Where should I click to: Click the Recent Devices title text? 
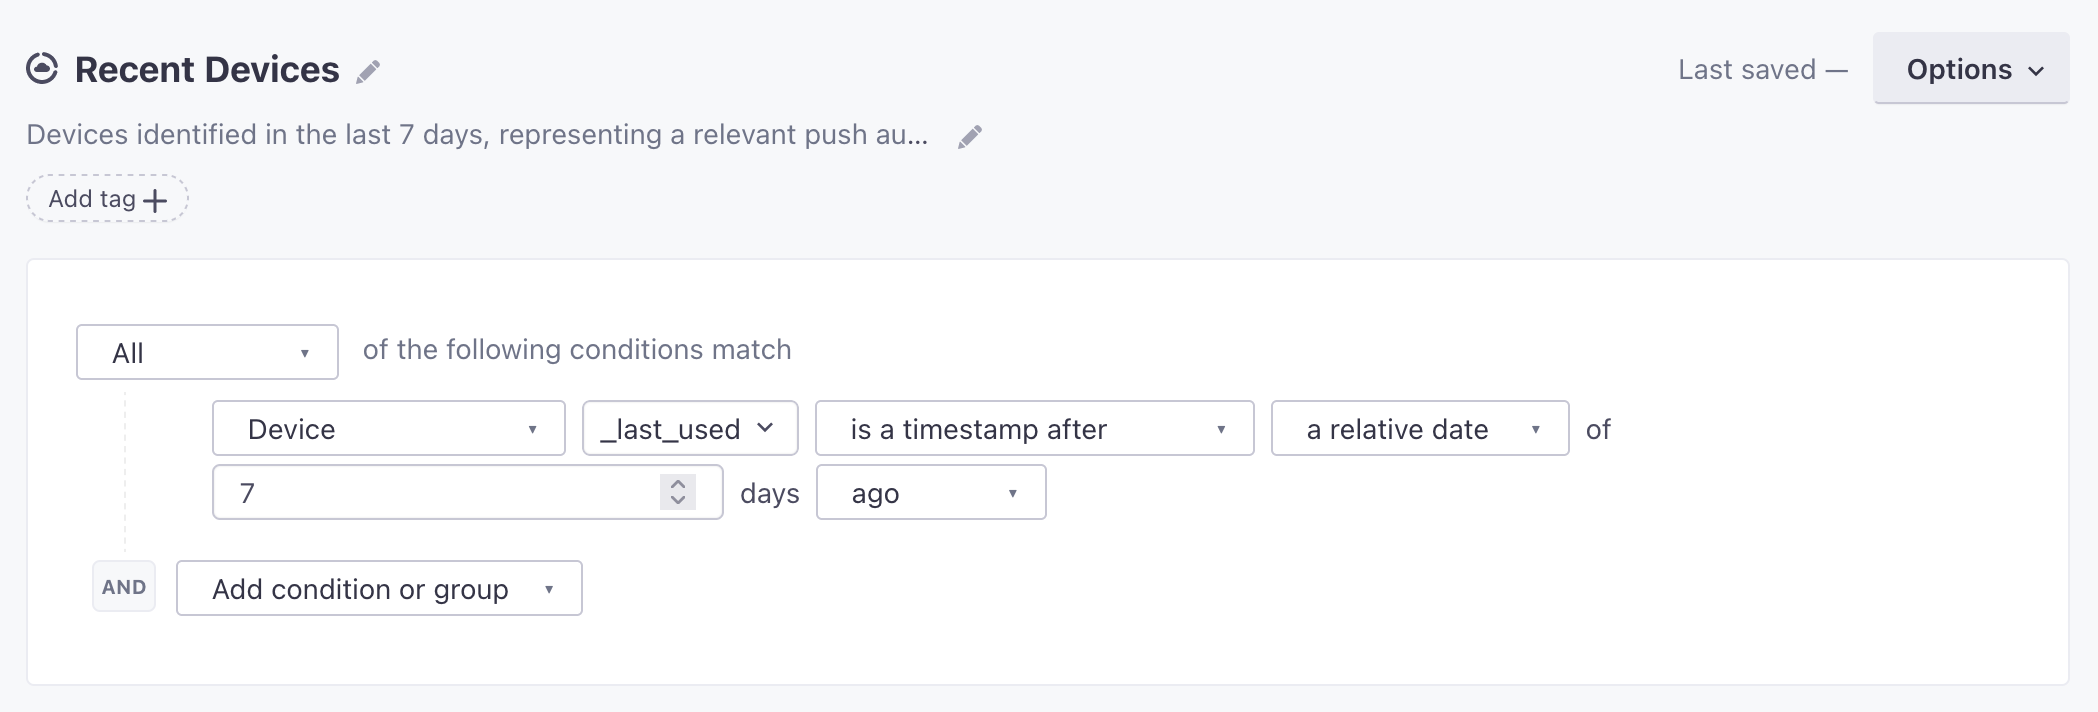[x=207, y=69]
